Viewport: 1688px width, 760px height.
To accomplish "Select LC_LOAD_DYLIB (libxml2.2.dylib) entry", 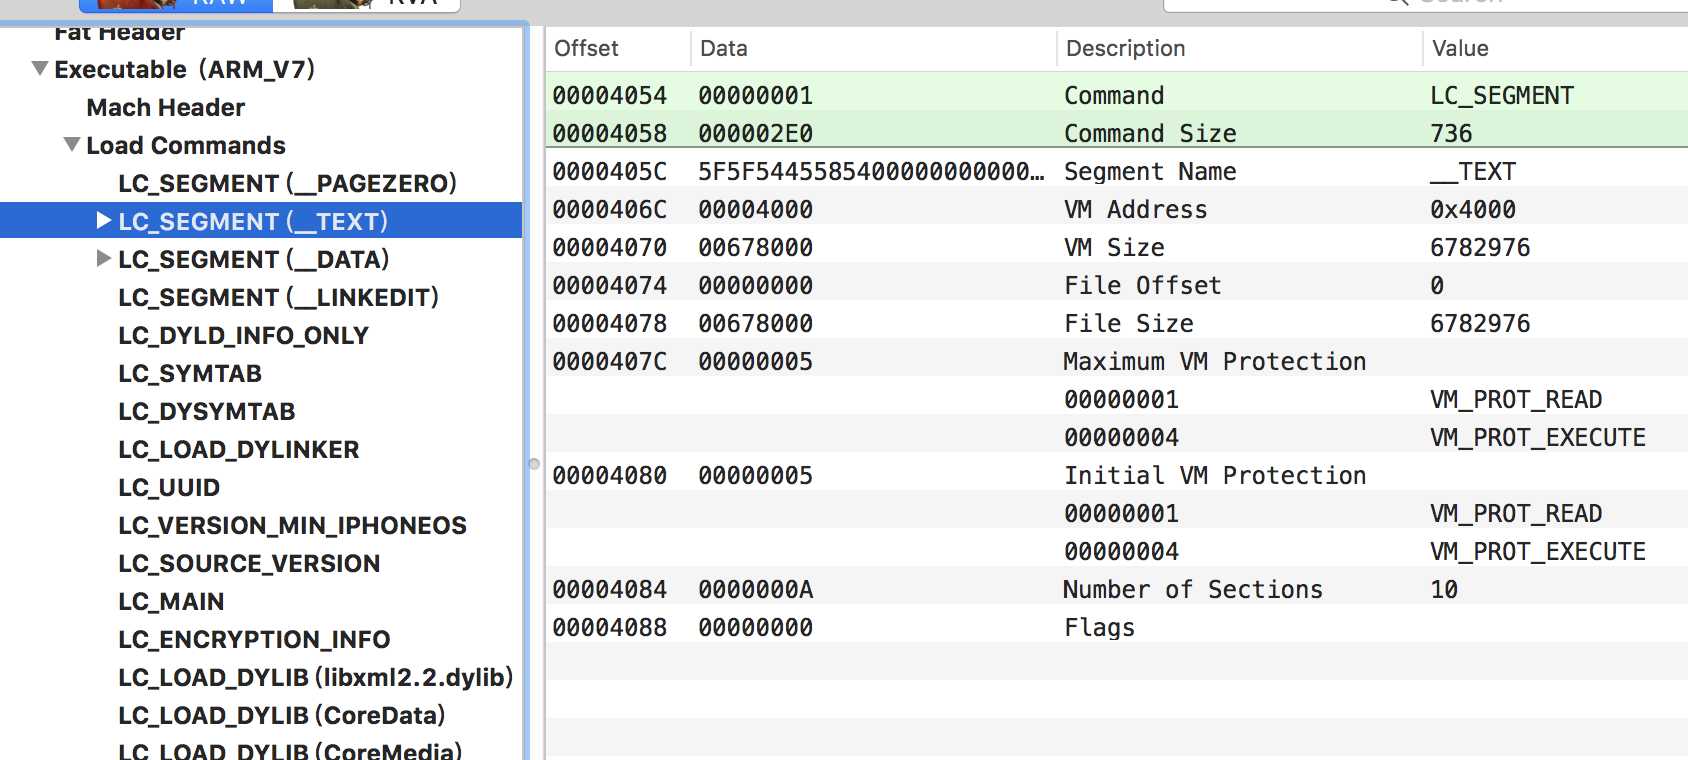I will coord(315,677).
